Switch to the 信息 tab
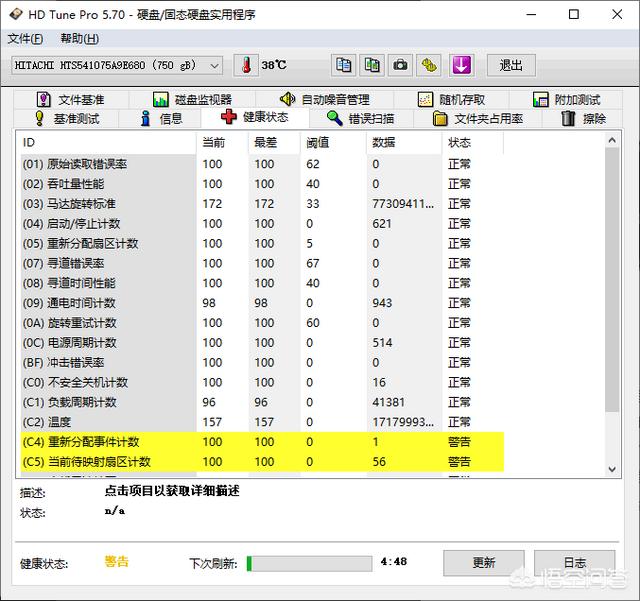This screenshot has width=640, height=601. click(160, 119)
